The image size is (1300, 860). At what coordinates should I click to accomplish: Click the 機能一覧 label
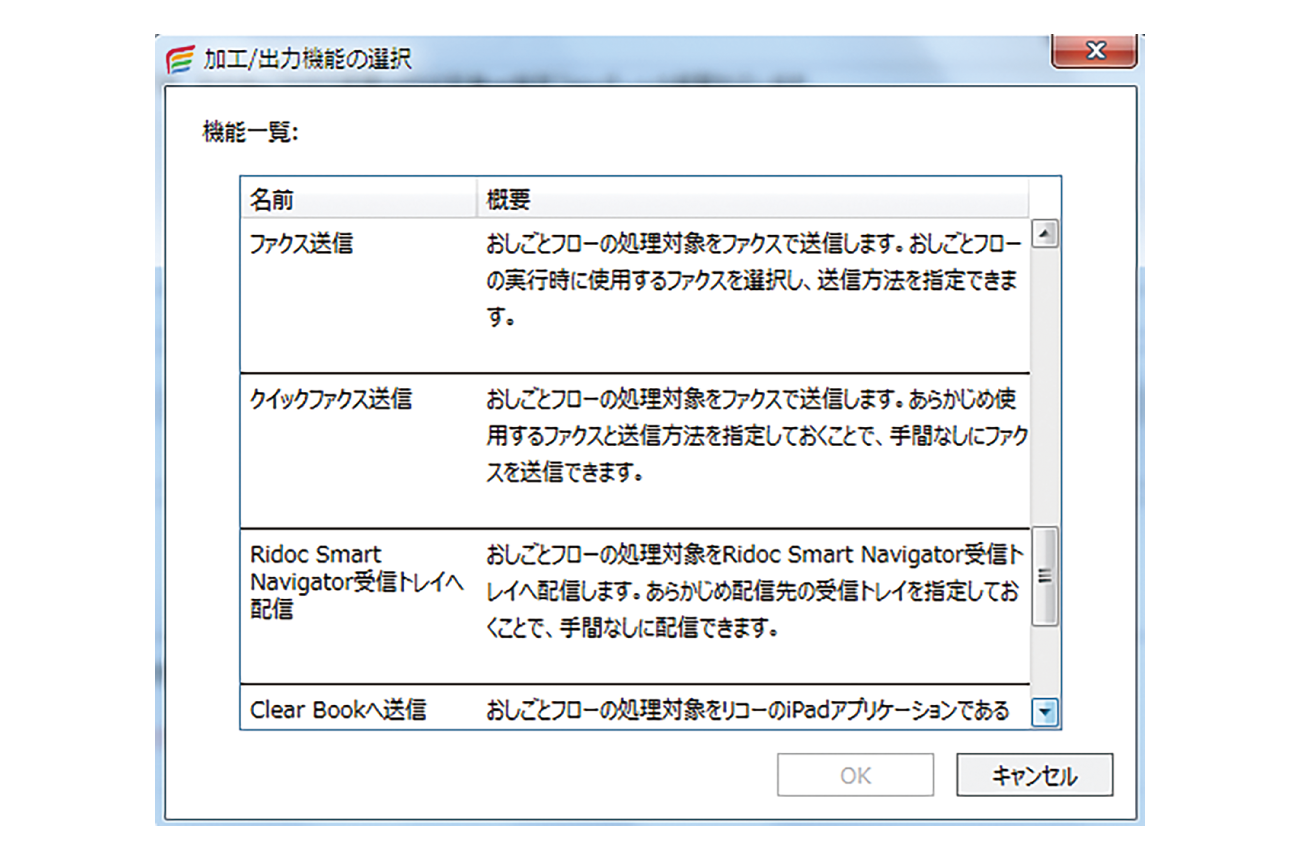(251, 132)
